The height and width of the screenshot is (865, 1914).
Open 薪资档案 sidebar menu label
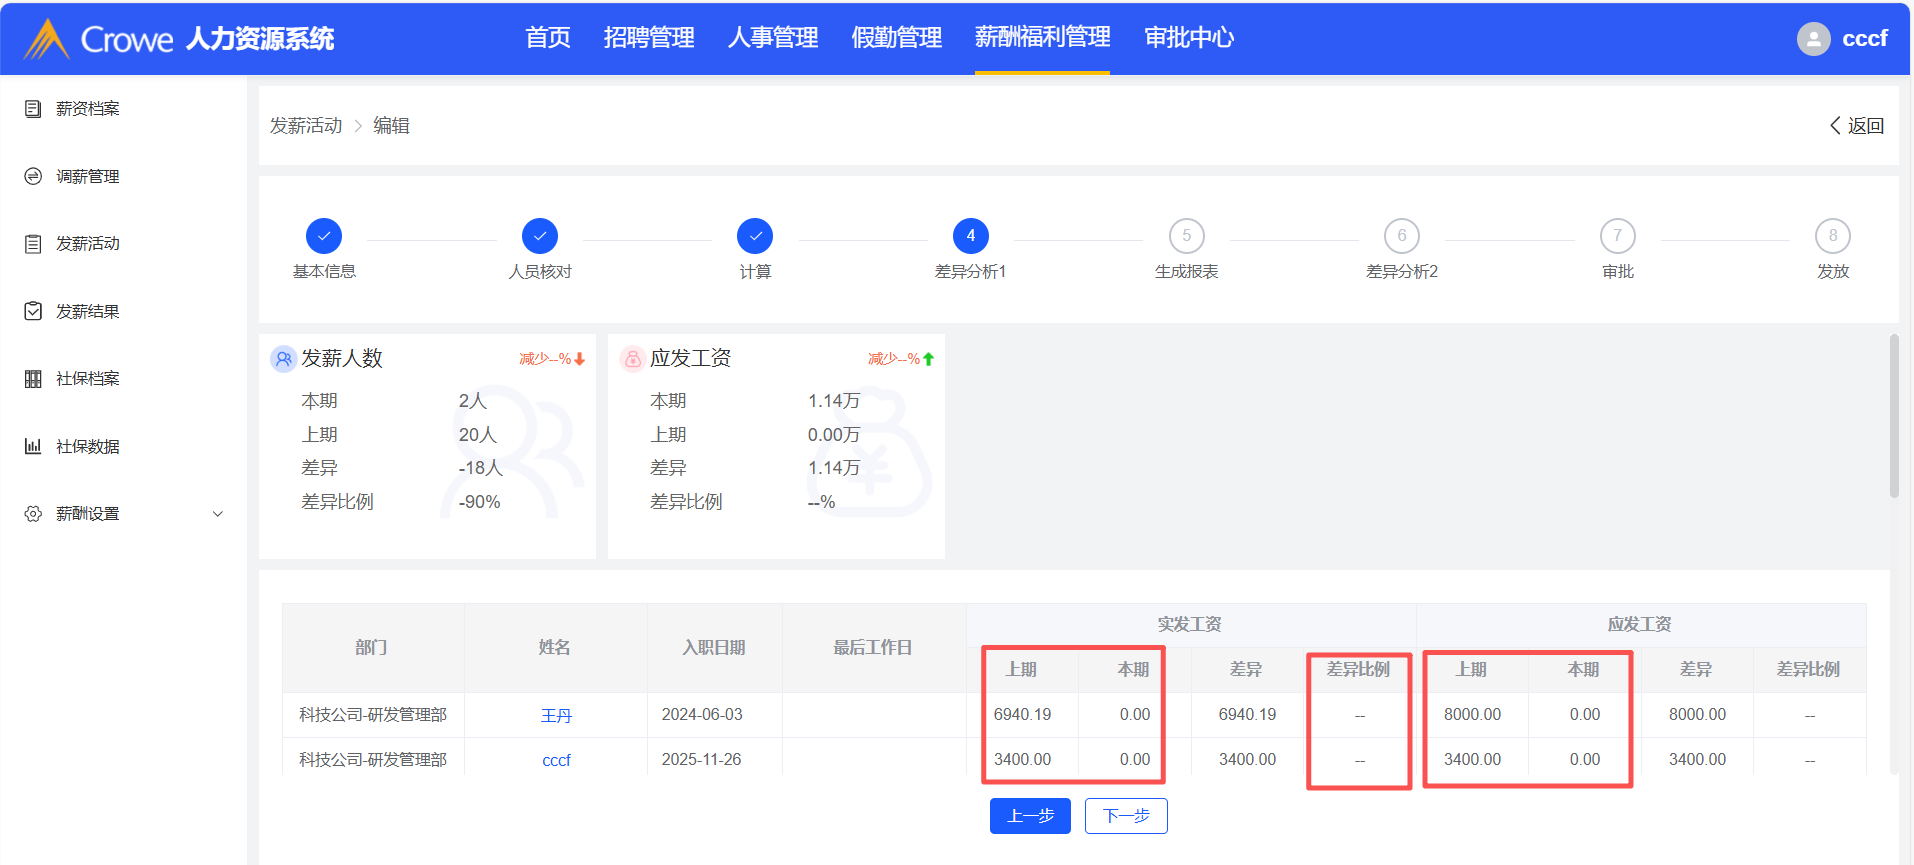coord(88,109)
